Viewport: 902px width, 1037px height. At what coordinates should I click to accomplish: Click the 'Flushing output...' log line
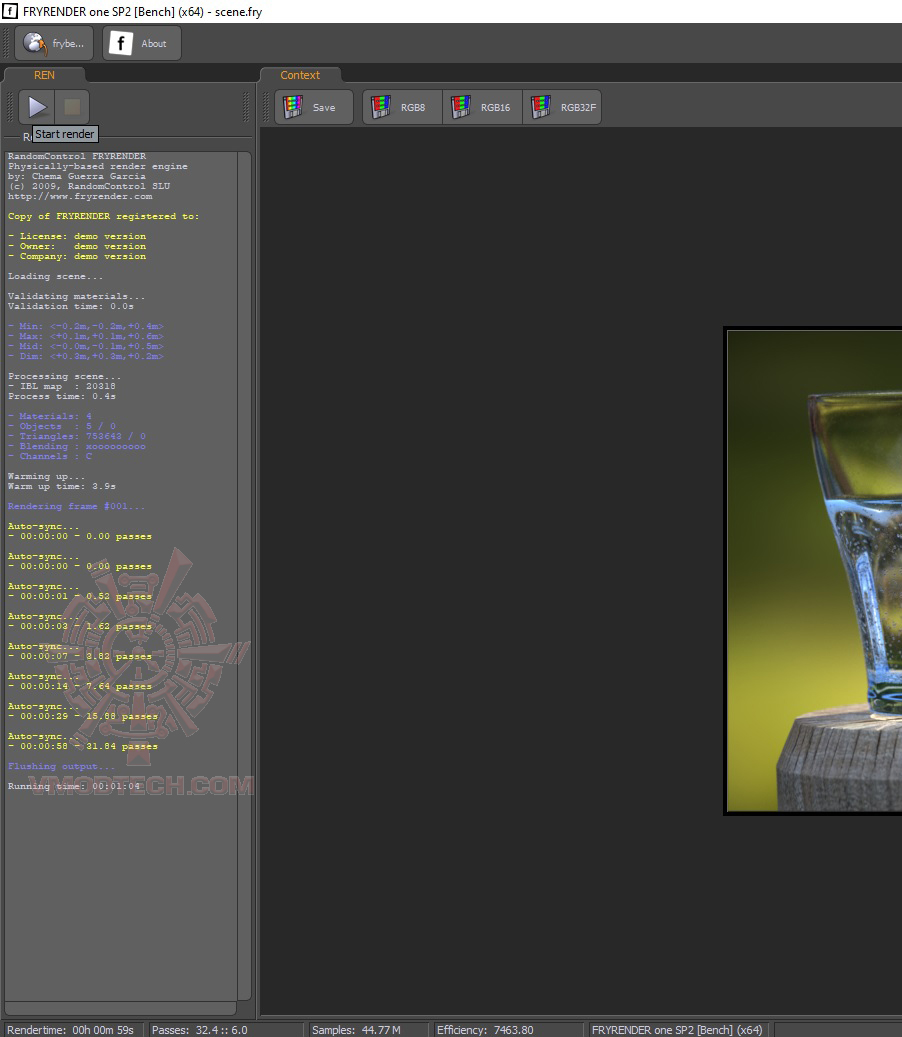point(62,767)
